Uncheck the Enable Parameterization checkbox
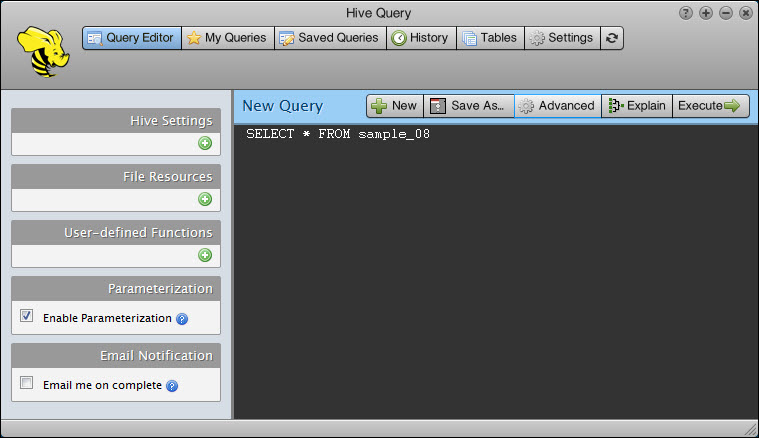This screenshot has width=759, height=438. point(27,316)
